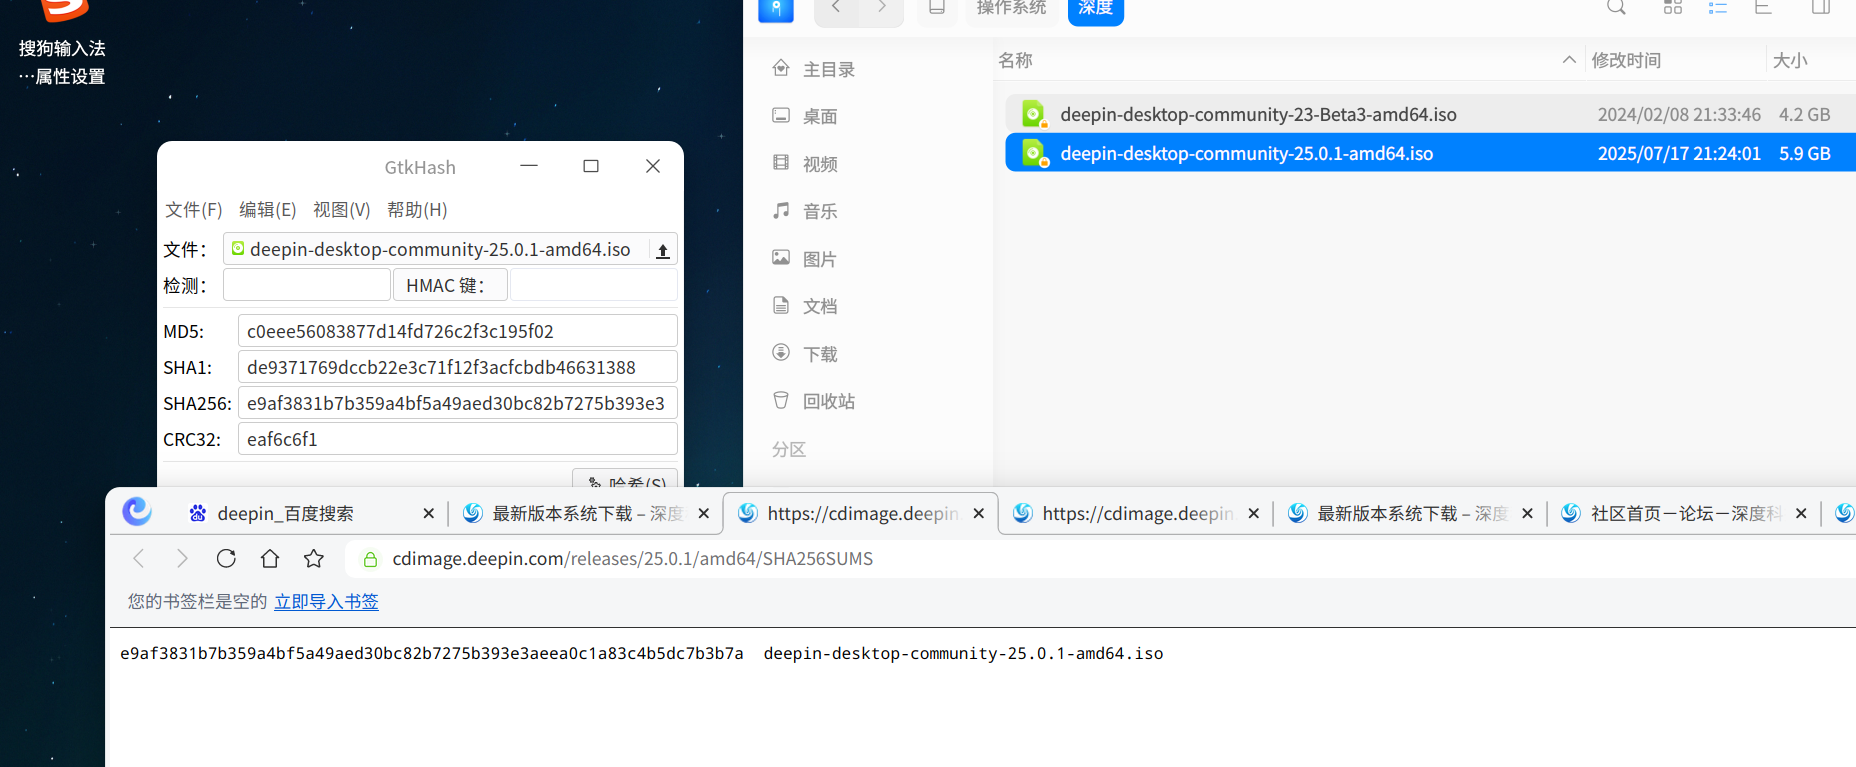This screenshot has width=1856, height=767.
Task: Open 图片 folder in the sidebar
Action: point(805,259)
